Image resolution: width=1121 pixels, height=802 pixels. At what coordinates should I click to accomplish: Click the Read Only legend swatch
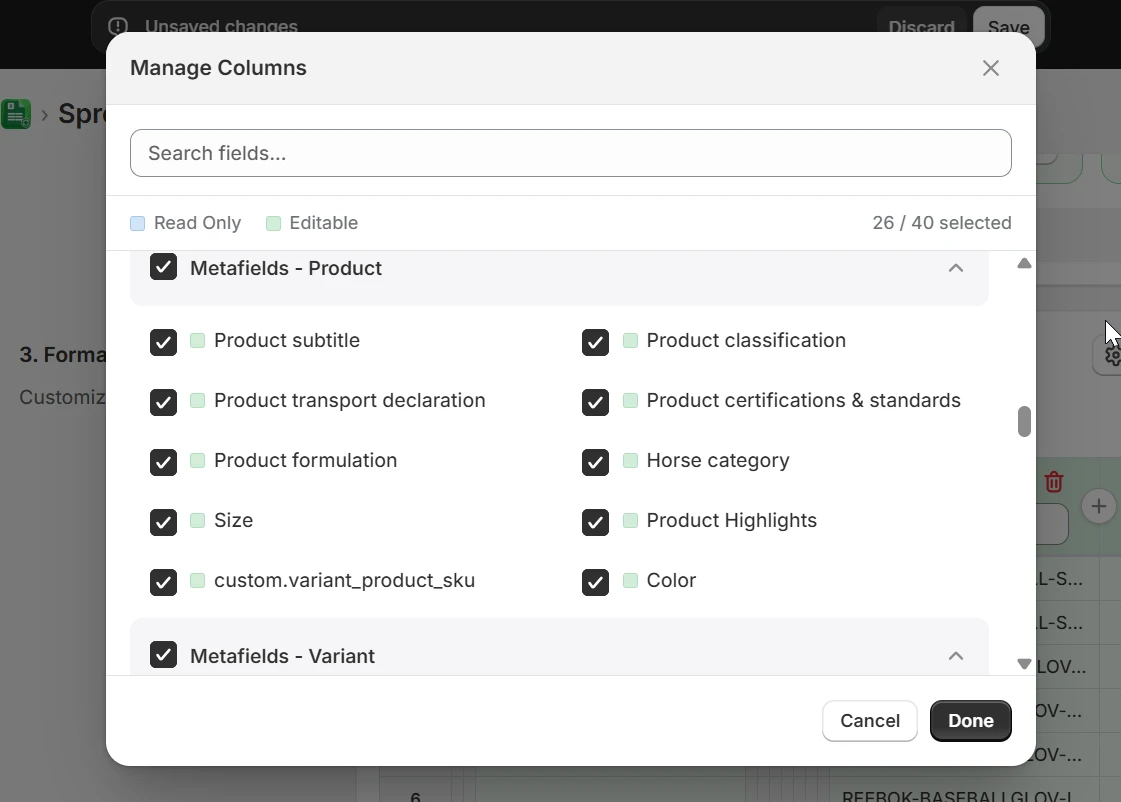tap(137, 224)
